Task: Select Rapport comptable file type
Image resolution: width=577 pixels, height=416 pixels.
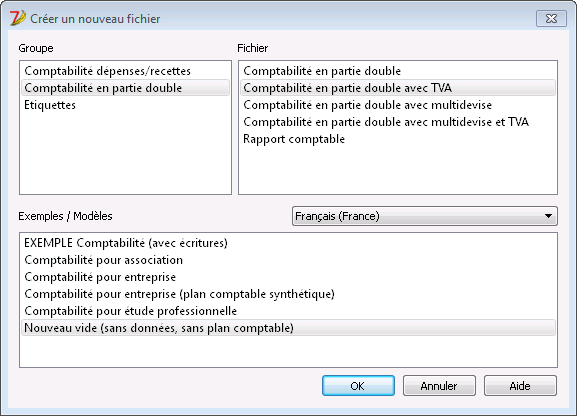Action: point(397,139)
